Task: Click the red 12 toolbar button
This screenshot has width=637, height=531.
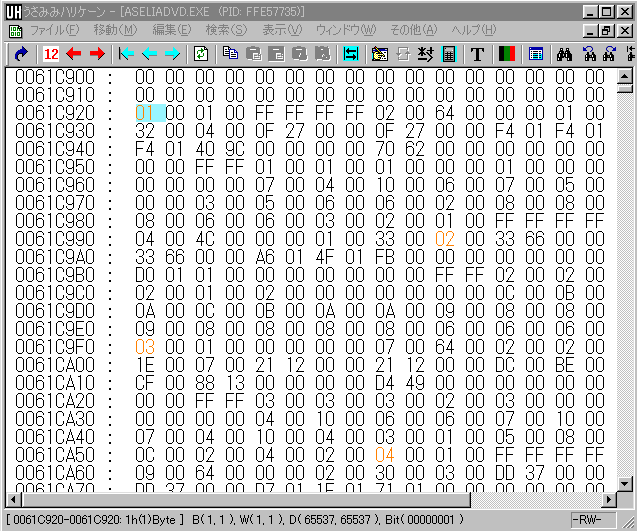Action: click(51, 53)
